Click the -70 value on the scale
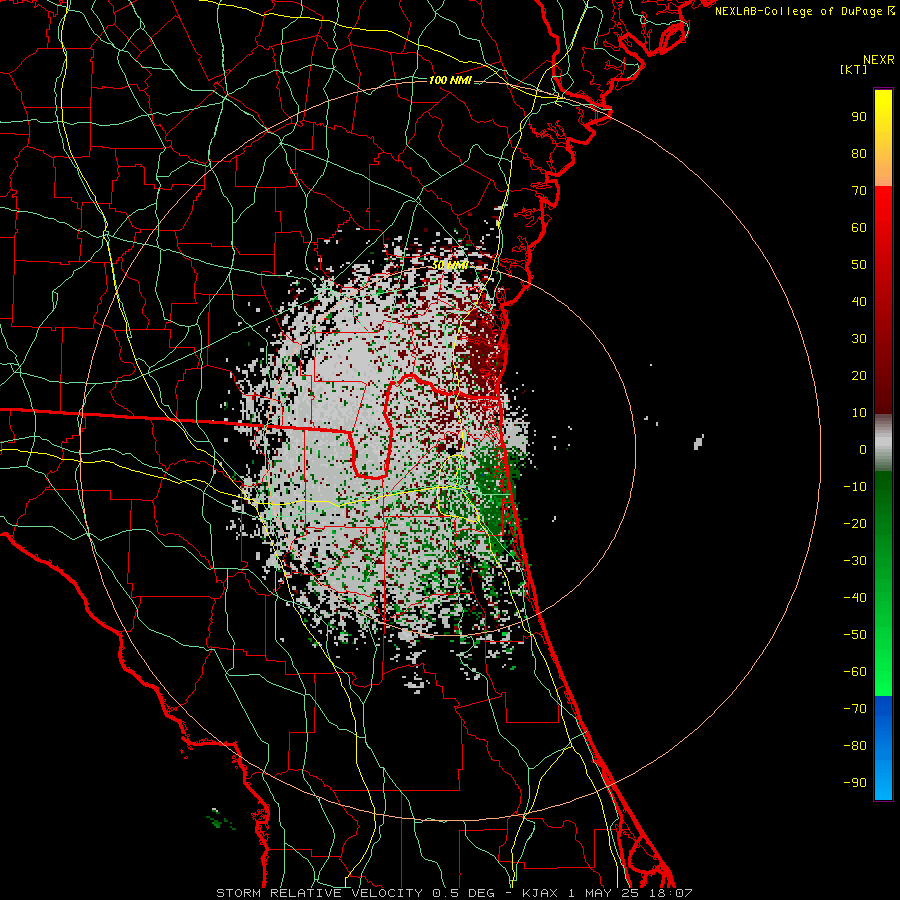900x900 pixels. pyautogui.click(x=855, y=709)
